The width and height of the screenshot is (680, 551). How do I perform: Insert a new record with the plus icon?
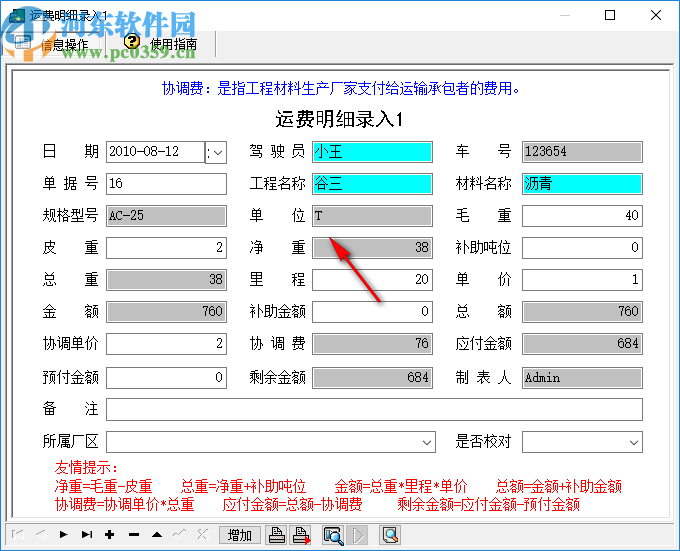(x=110, y=535)
